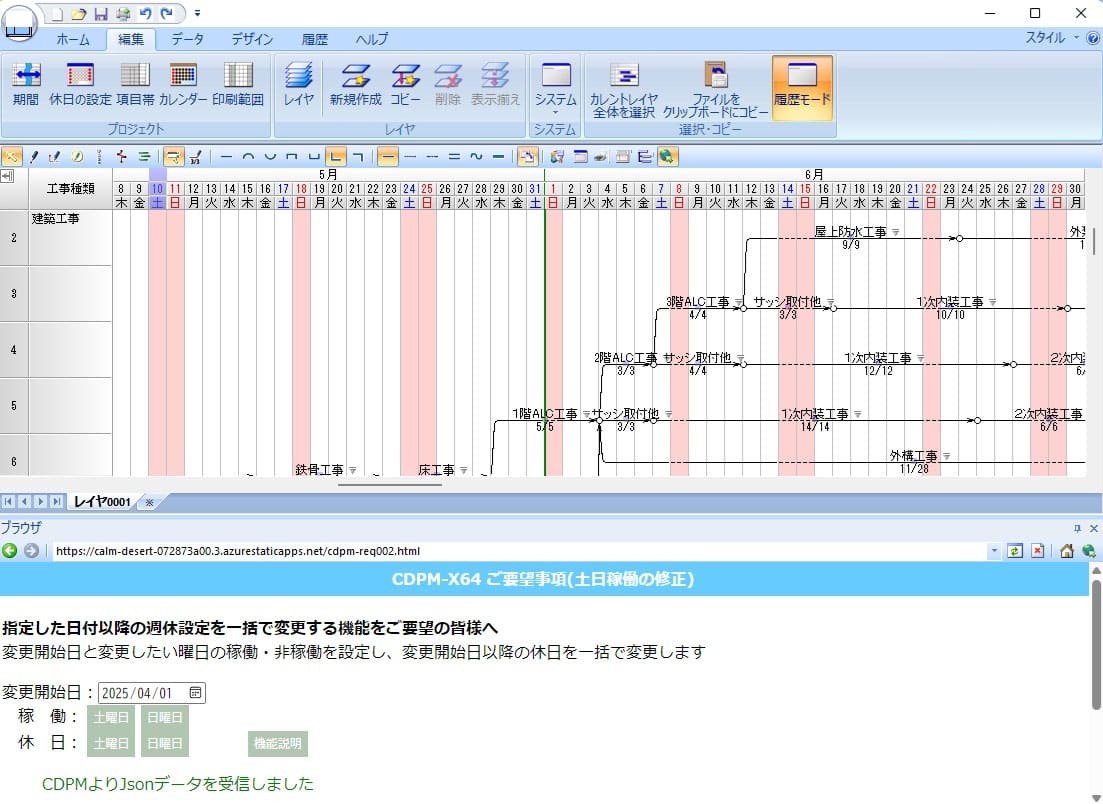Open quick access toolbar customize dropdown
1103x804 pixels.
pos(198,13)
